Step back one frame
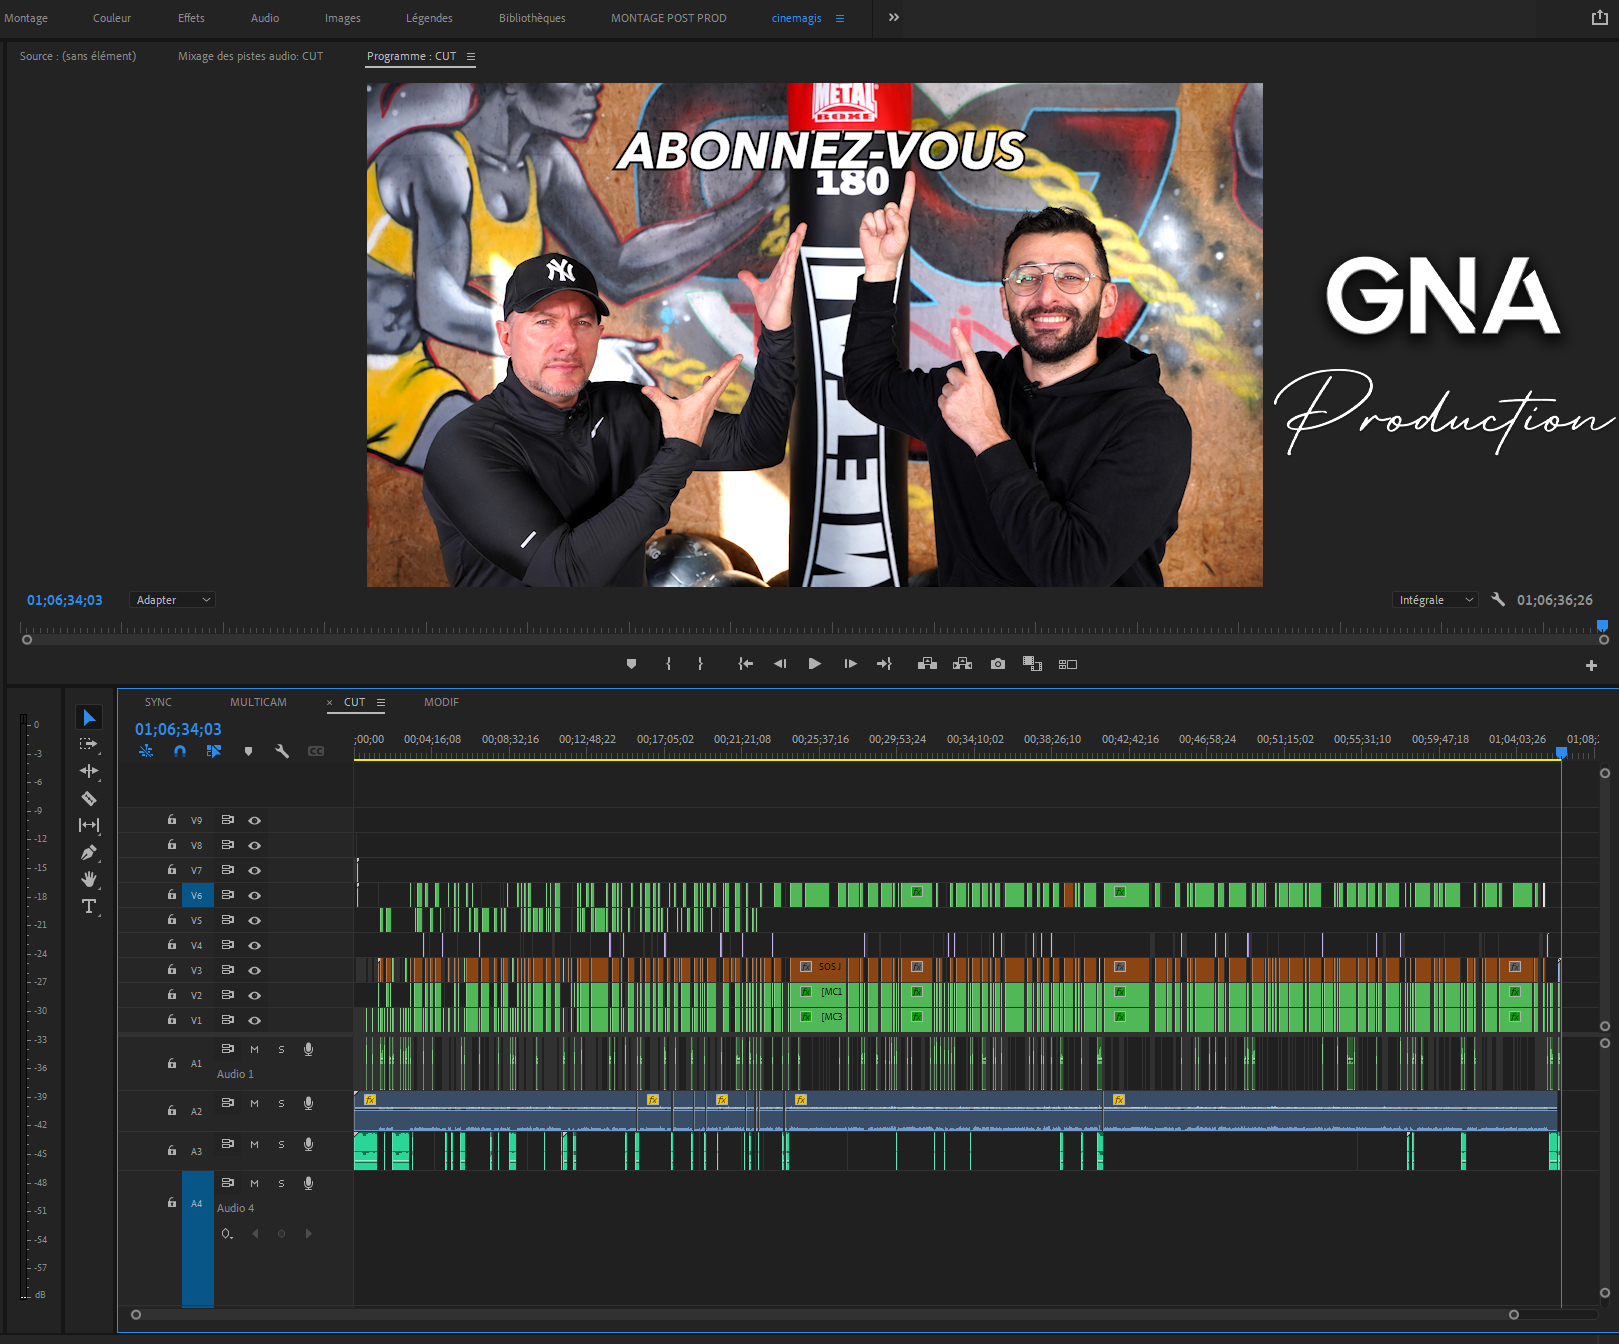1619x1344 pixels. pos(780,664)
